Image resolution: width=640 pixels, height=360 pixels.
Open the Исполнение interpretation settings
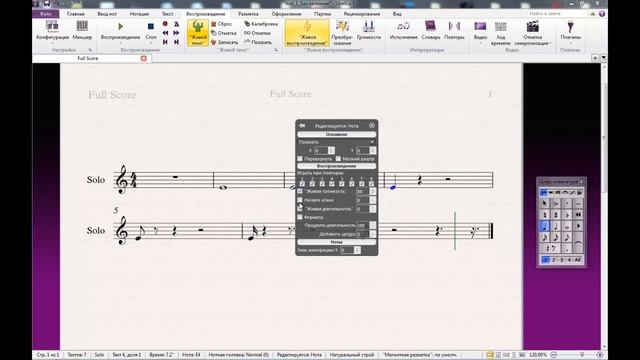[403, 31]
